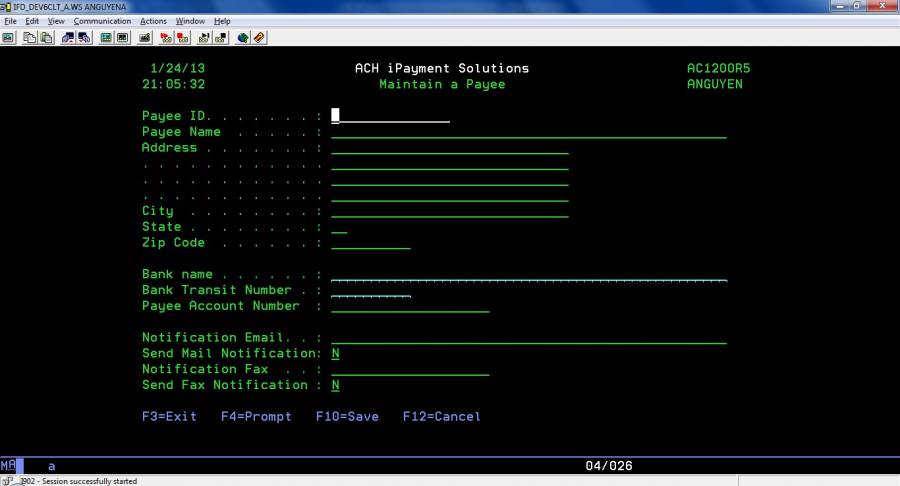Click the rightmost toolbar icon beside the globe
Viewport: 900px width, 486px height.
259,38
